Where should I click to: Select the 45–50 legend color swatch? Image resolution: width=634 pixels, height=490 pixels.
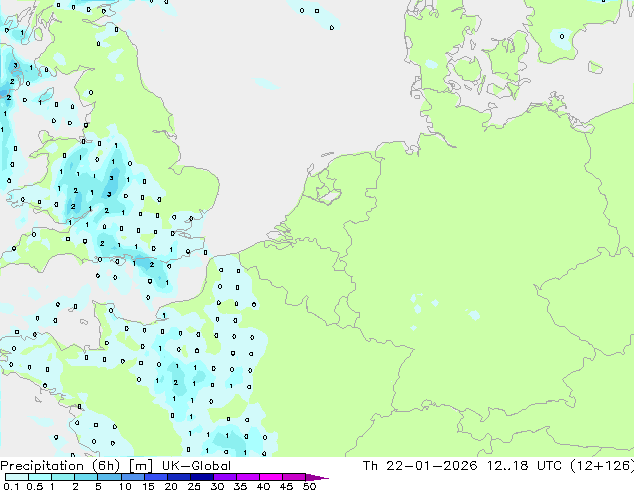click(294, 477)
